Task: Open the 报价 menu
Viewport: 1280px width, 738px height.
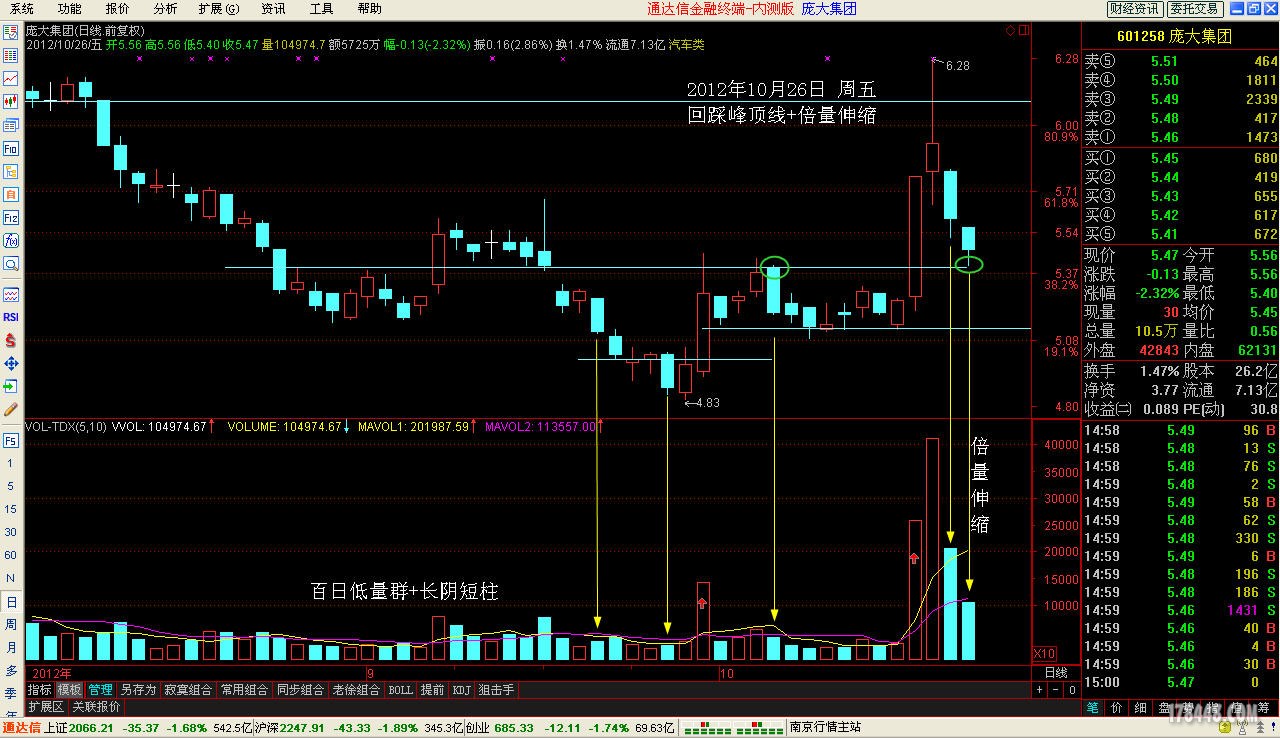Action: tap(117, 9)
